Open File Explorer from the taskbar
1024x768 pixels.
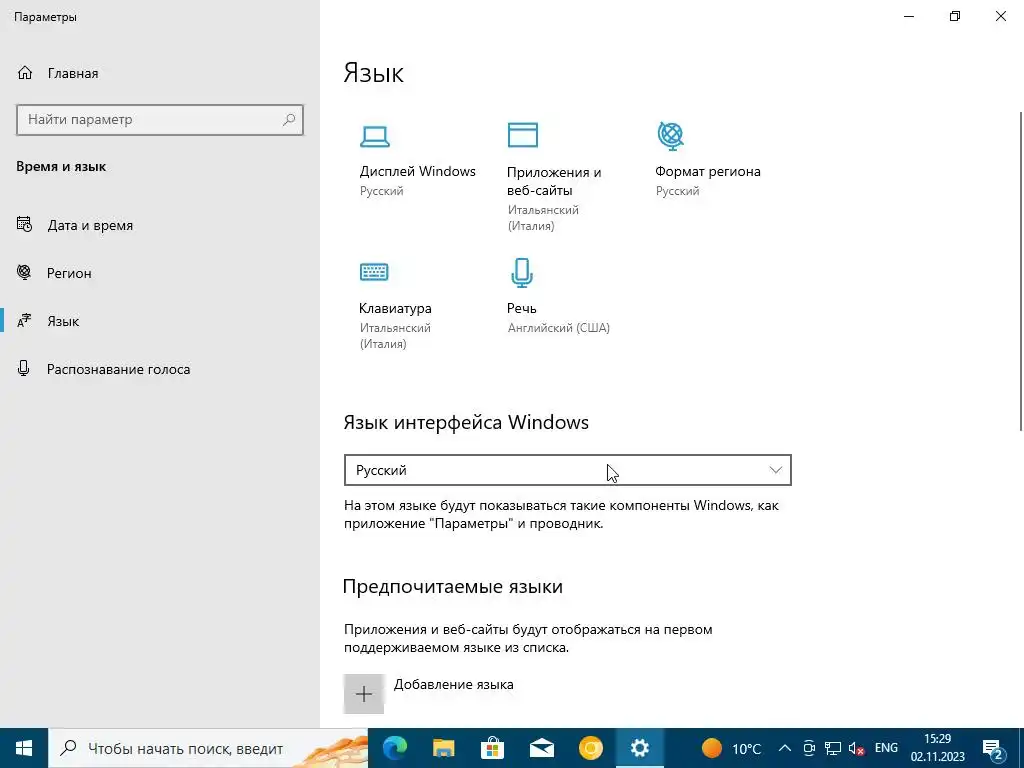(x=443, y=748)
